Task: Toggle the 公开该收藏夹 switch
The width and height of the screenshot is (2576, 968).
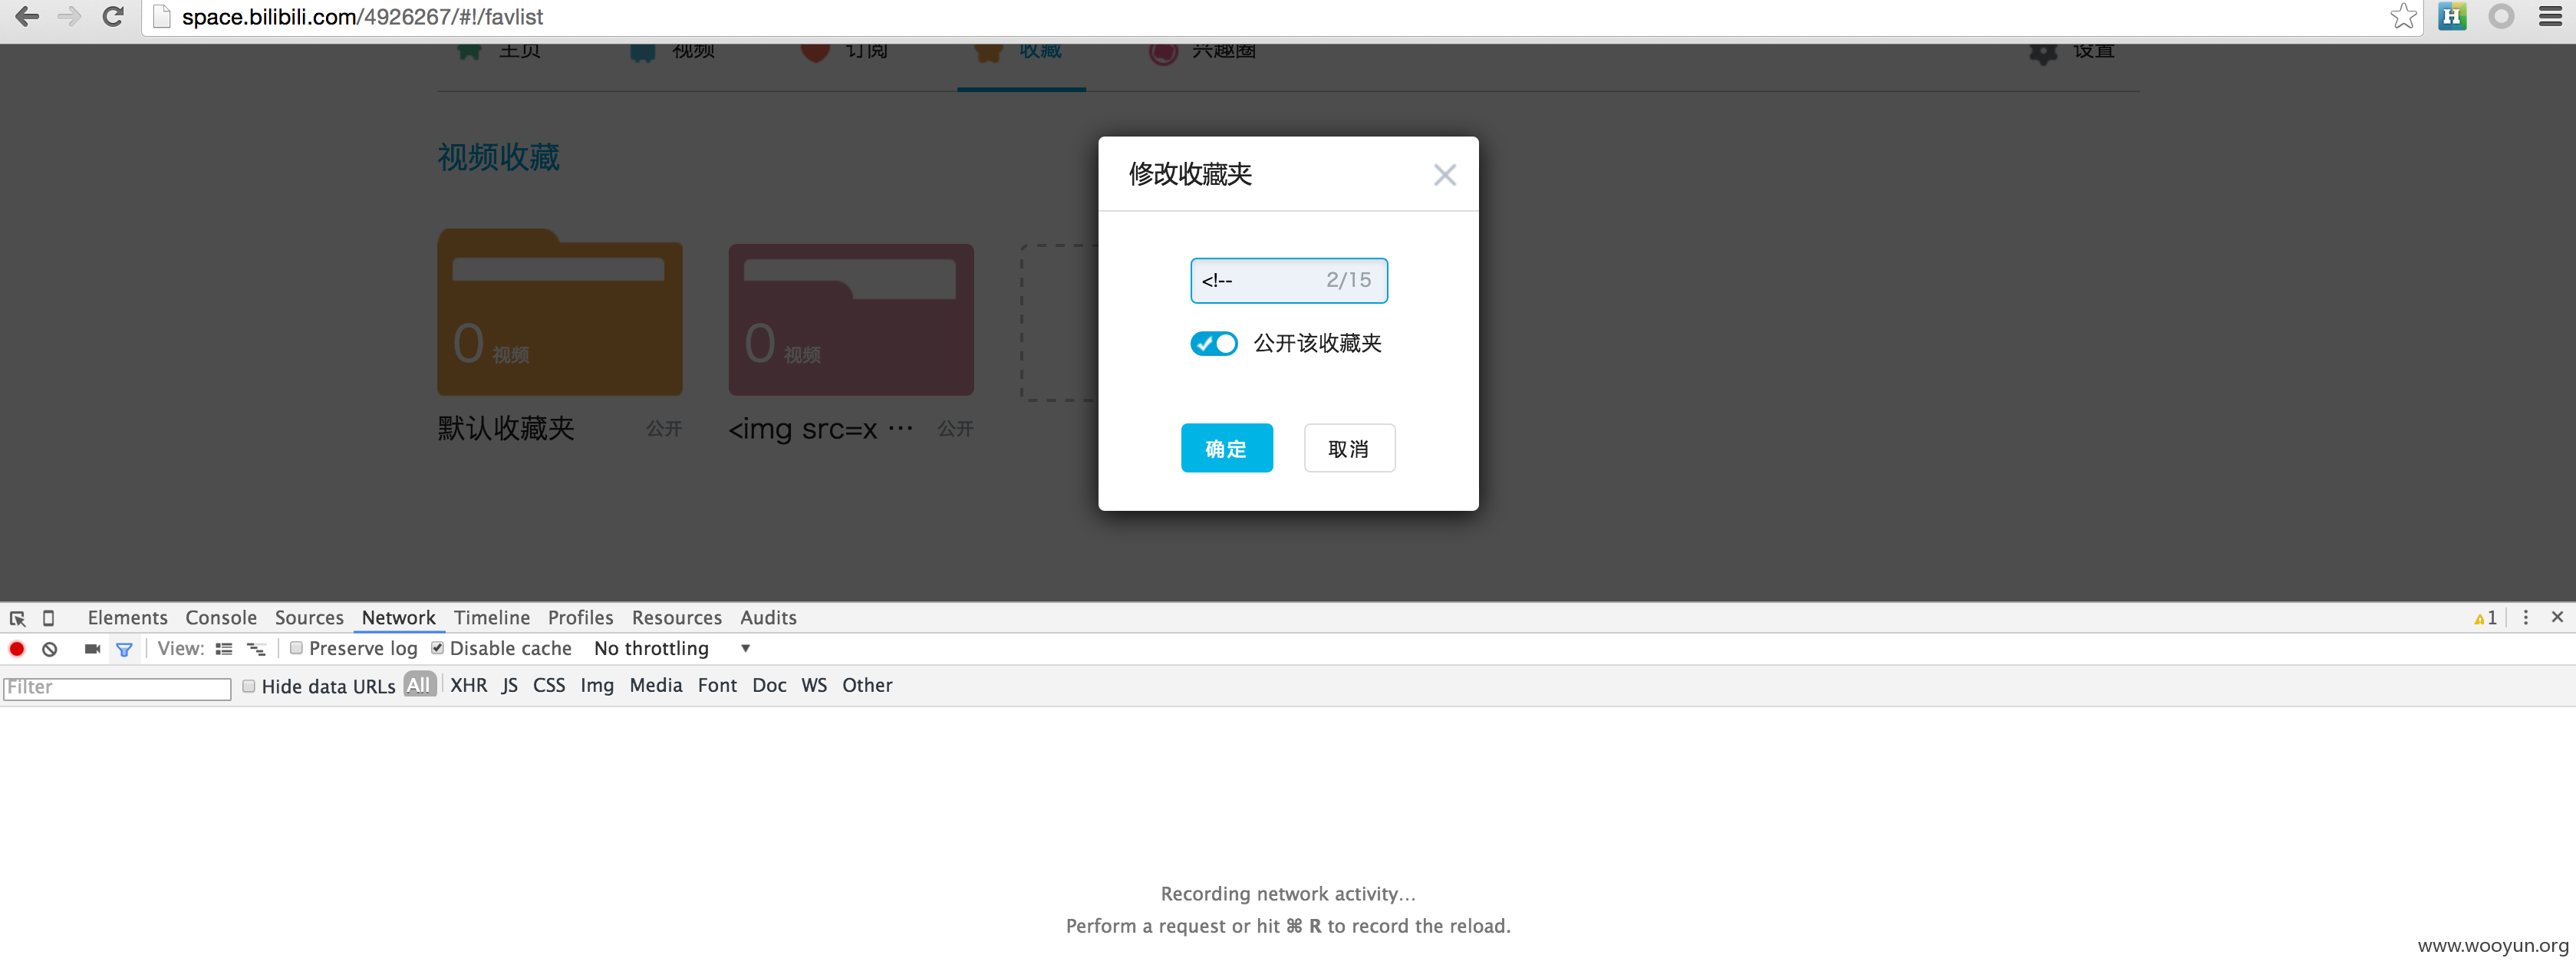Action: (x=1213, y=344)
